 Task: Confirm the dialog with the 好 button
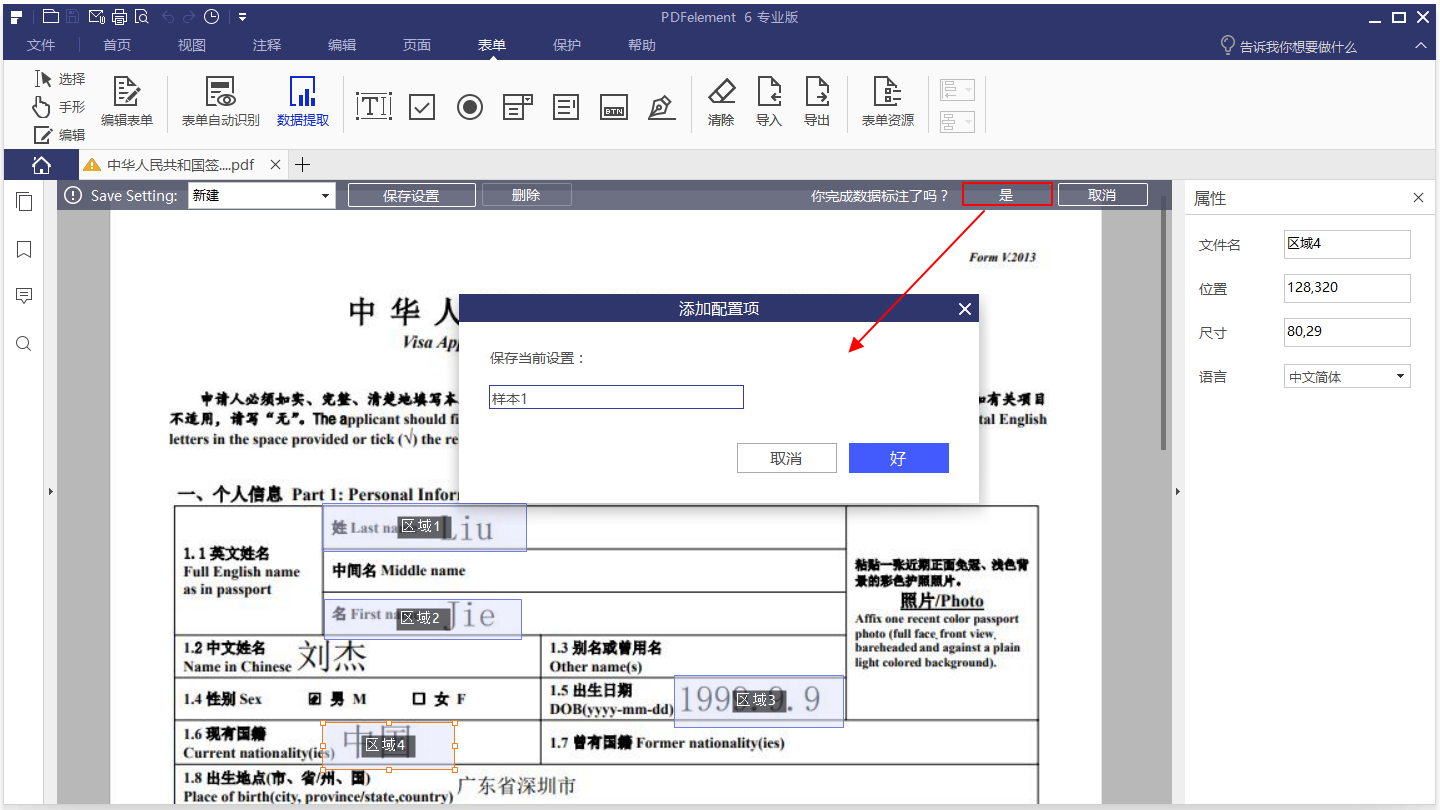[x=899, y=458]
